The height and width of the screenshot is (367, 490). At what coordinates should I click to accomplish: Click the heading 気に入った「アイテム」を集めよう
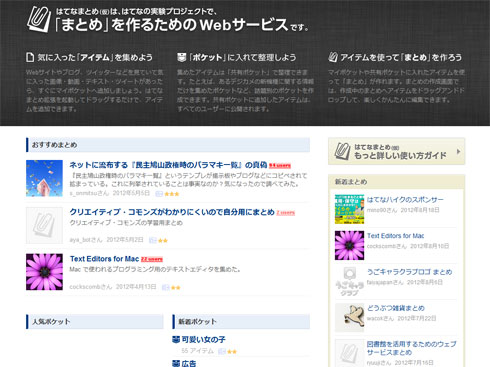pos(95,57)
